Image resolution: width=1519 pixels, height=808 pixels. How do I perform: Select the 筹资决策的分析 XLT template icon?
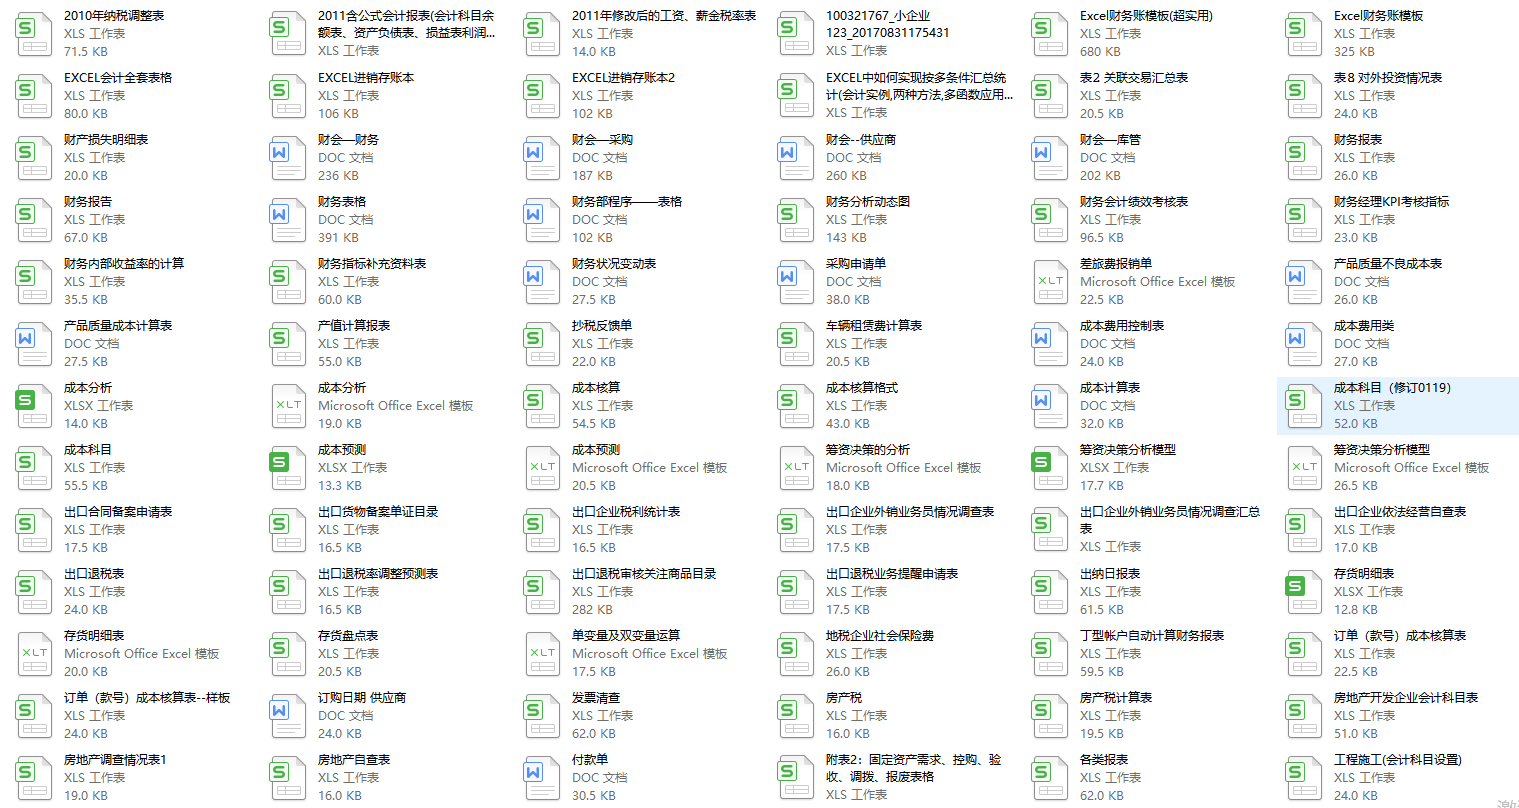[x=796, y=468]
